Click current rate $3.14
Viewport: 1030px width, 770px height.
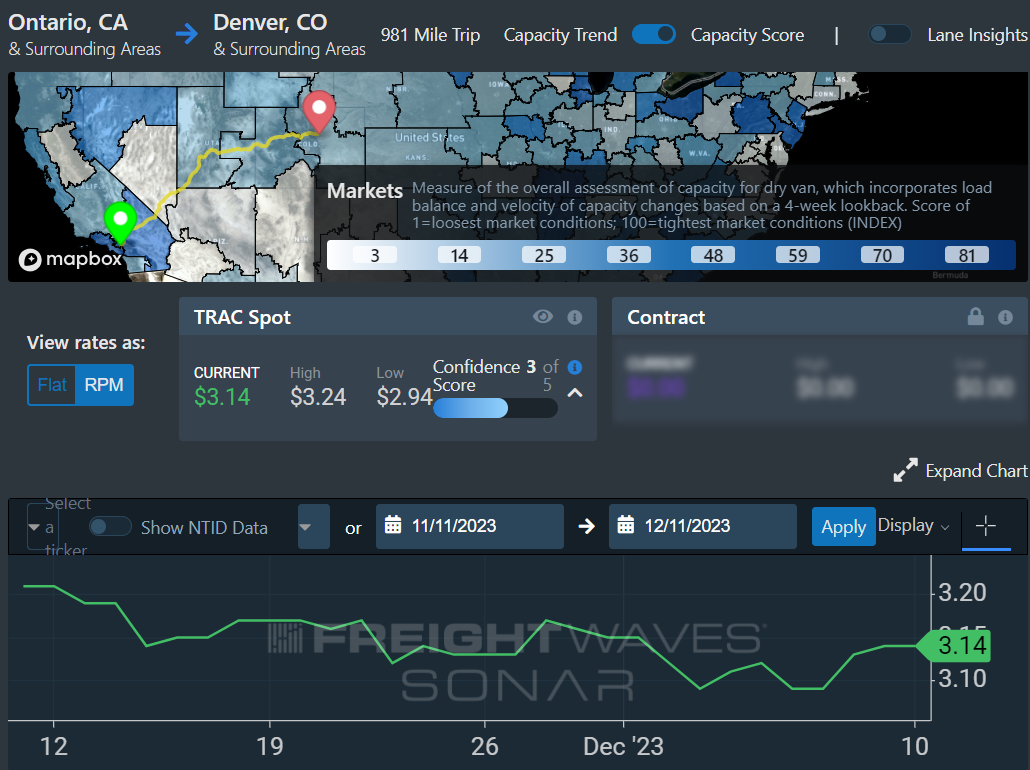pyautogui.click(x=222, y=397)
